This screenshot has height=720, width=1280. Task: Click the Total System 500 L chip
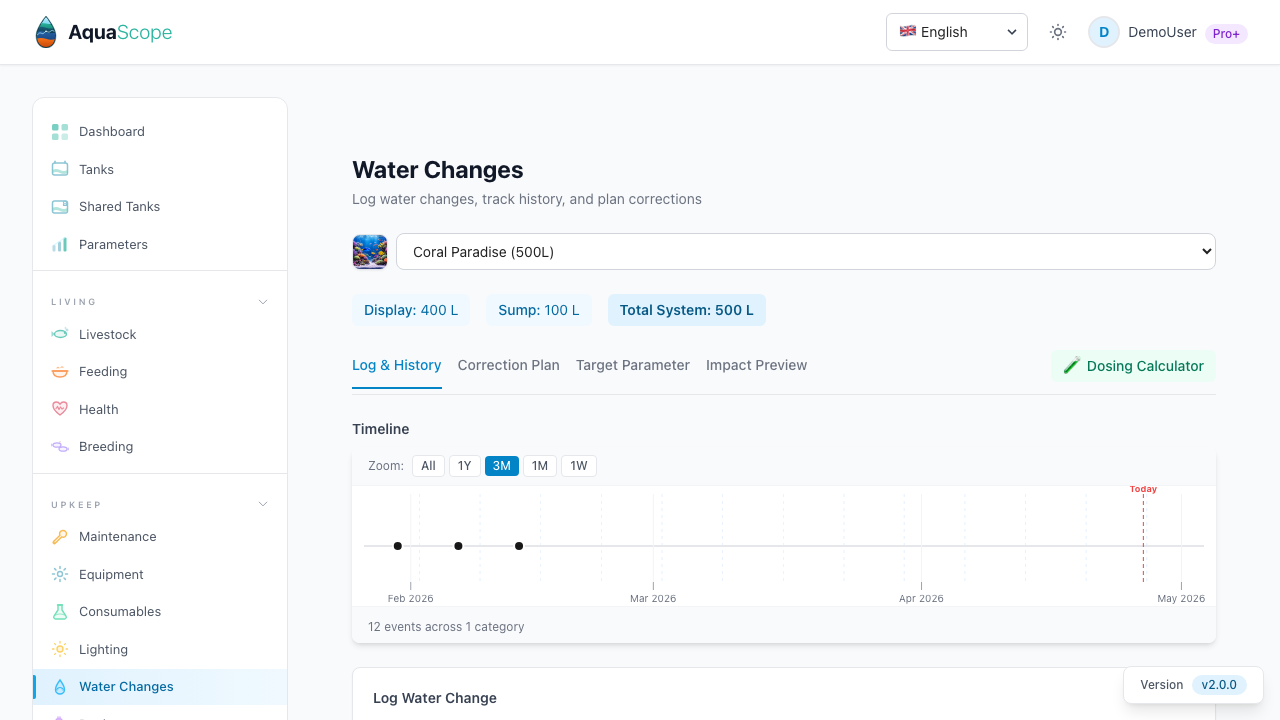point(687,310)
